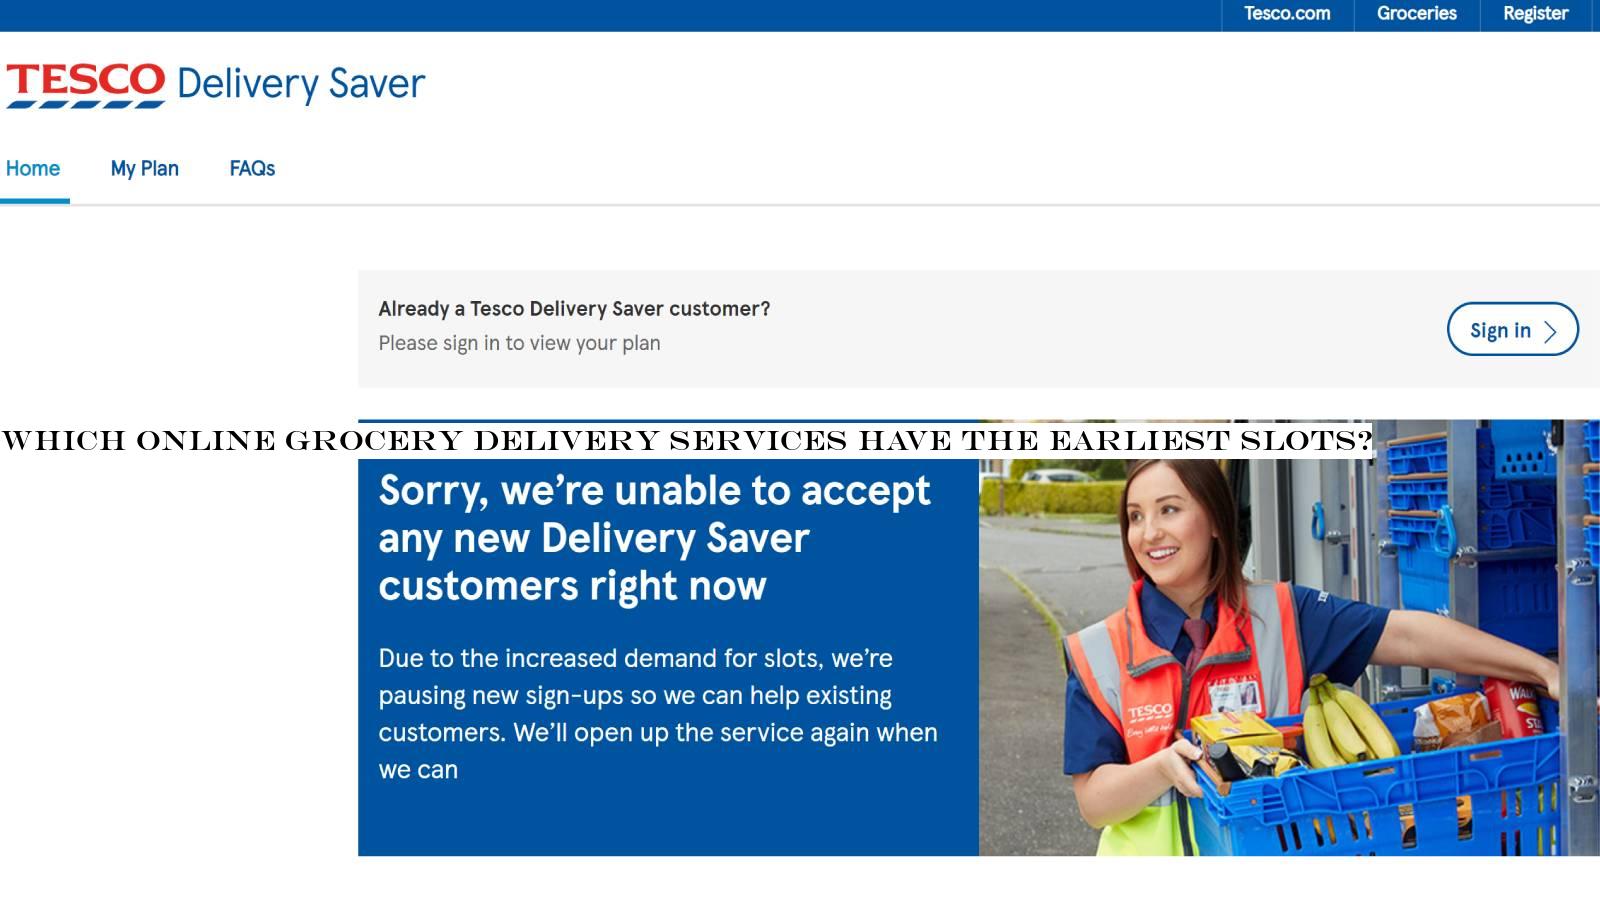Open the FAQs tab

tap(252, 168)
